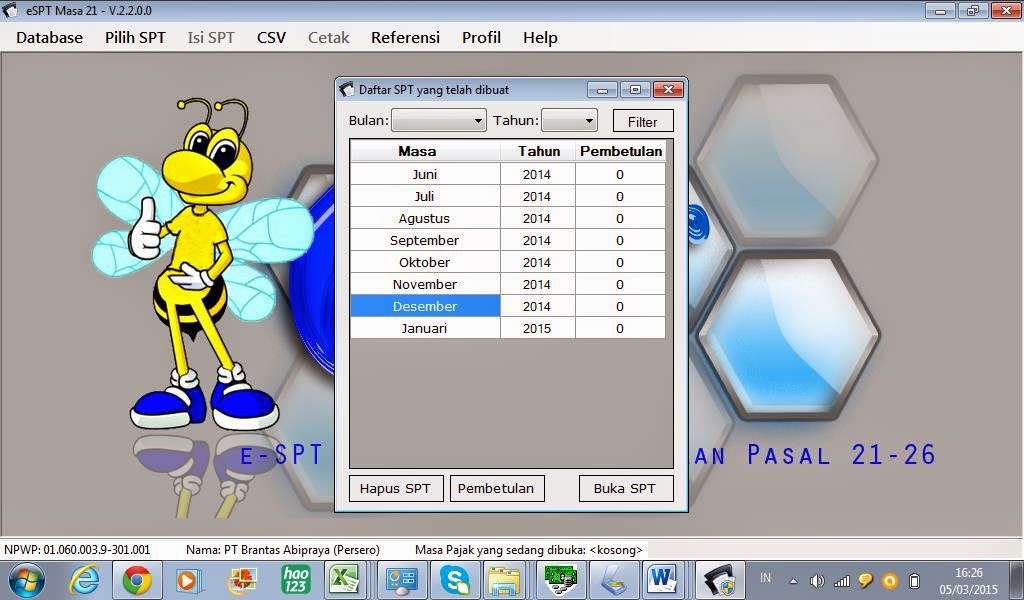The width and height of the screenshot is (1024, 600).
Task: Click the Filter button
Action: click(x=643, y=120)
